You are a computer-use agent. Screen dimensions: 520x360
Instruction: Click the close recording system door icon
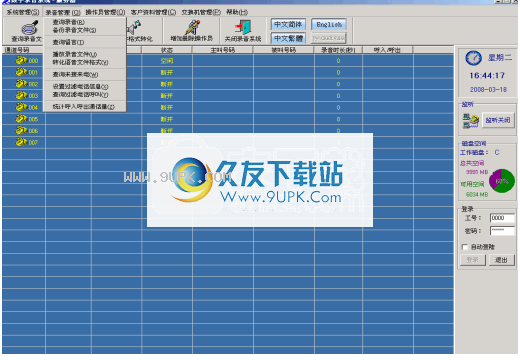tap(243, 27)
